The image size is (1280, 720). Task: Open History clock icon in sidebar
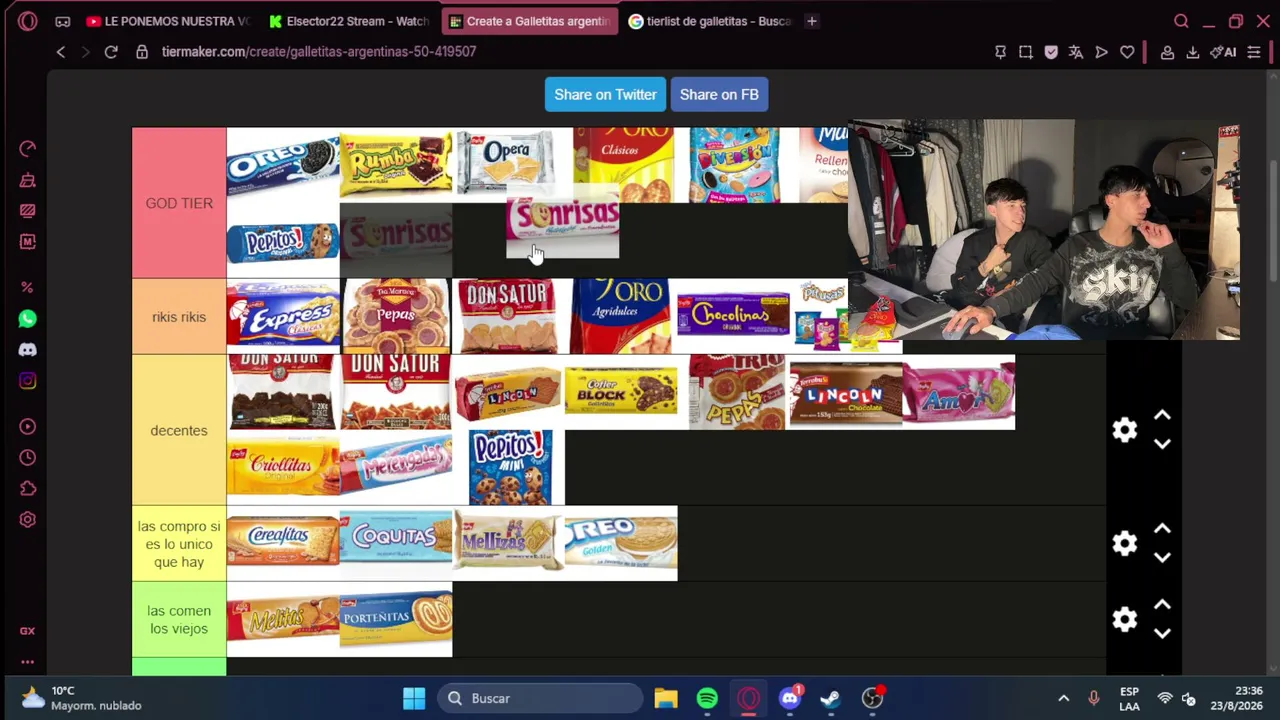[x=27, y=458]
